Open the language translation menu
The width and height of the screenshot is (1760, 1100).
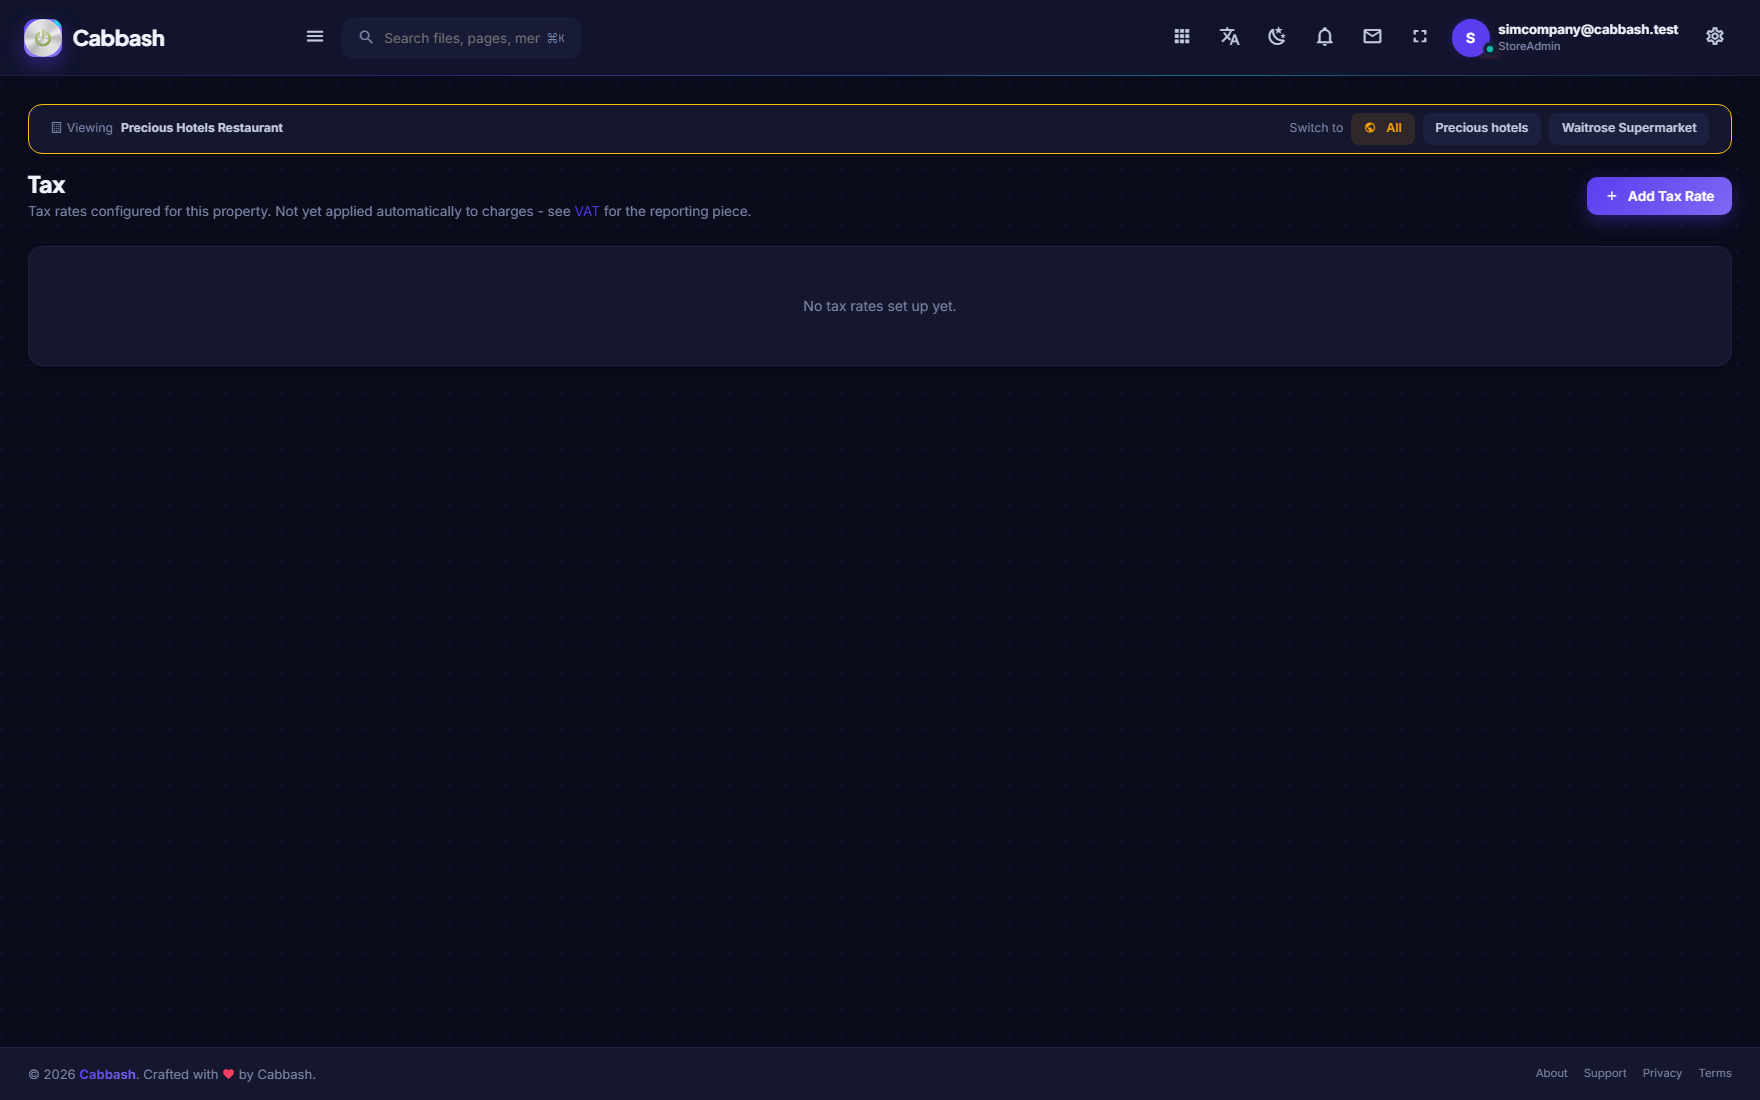coord(1230,37)
